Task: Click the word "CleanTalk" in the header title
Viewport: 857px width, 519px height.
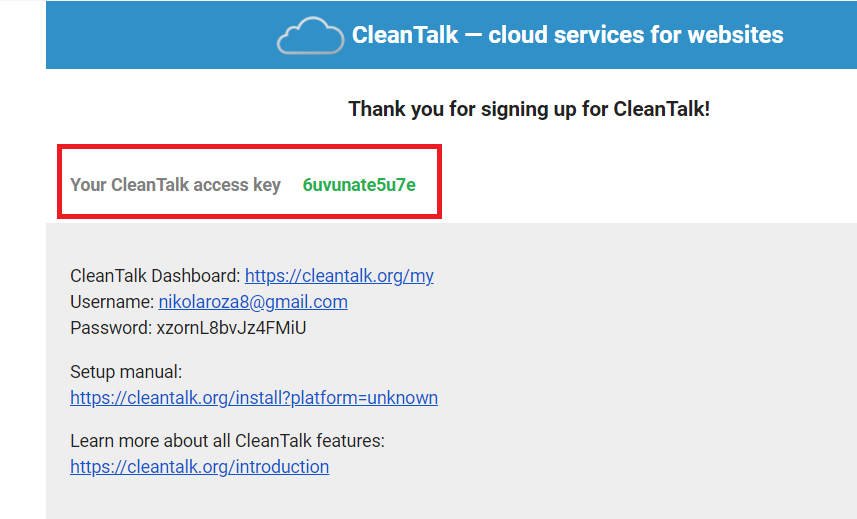Action: pos(405,35)
